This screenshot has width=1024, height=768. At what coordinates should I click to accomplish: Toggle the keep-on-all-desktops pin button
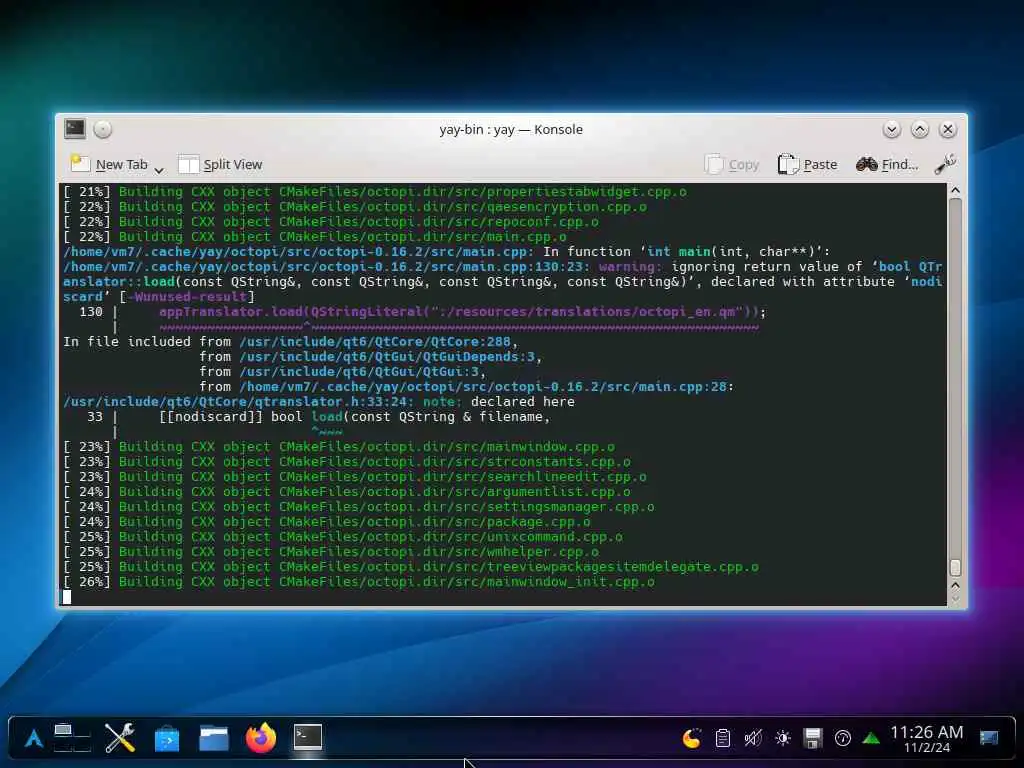(x=103, y=129)
